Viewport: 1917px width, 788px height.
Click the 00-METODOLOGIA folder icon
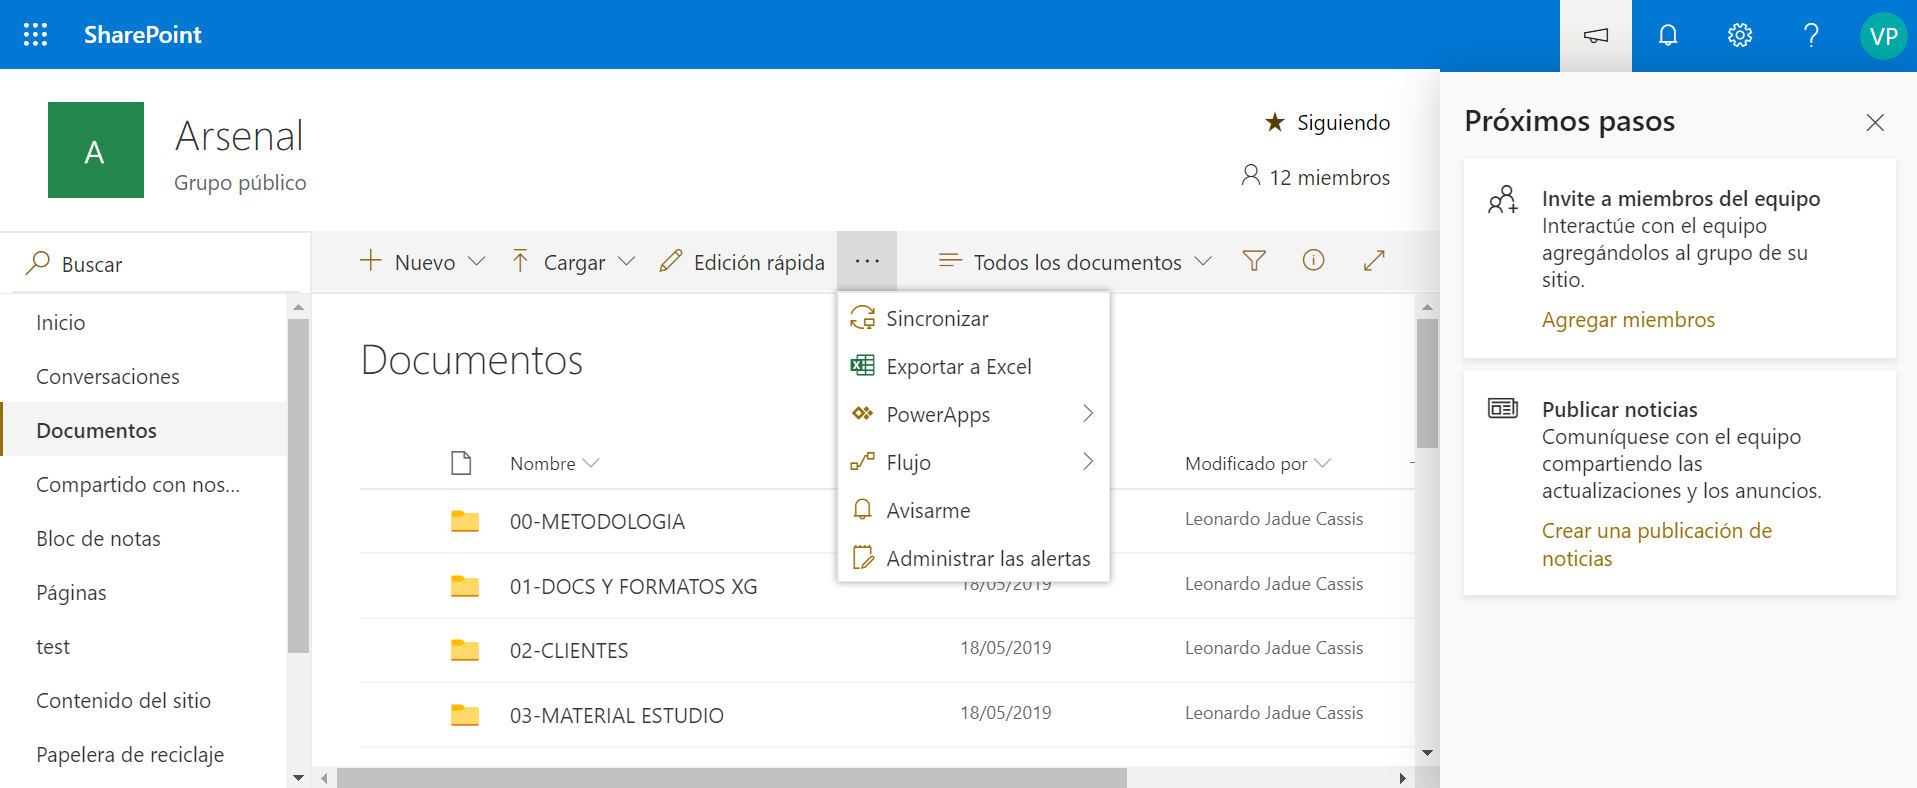pyautogui.click(x=465, y=521)
